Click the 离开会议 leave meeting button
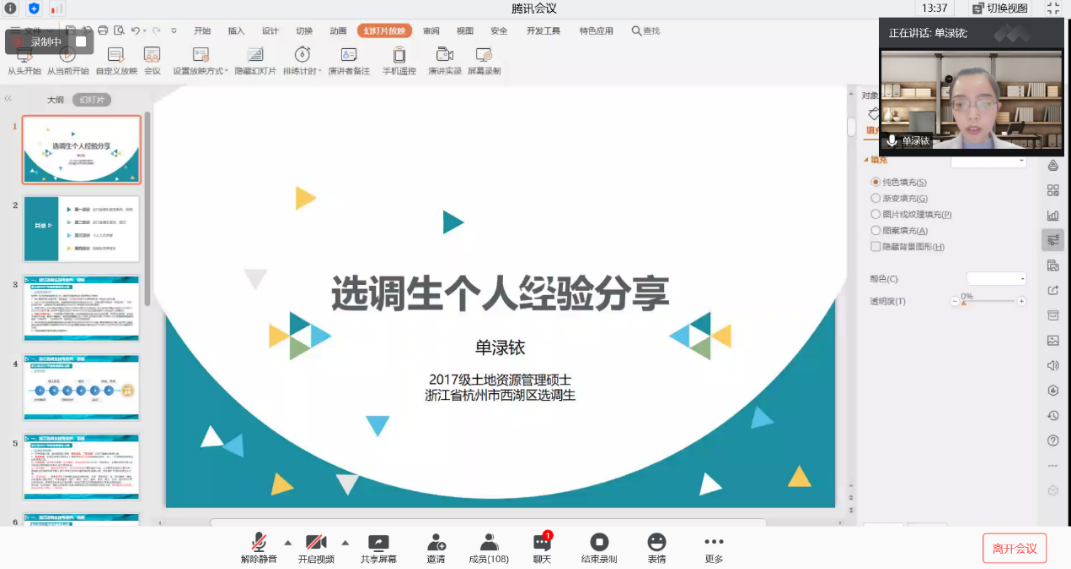The image size is (1071, 569). coord(1014,548)
